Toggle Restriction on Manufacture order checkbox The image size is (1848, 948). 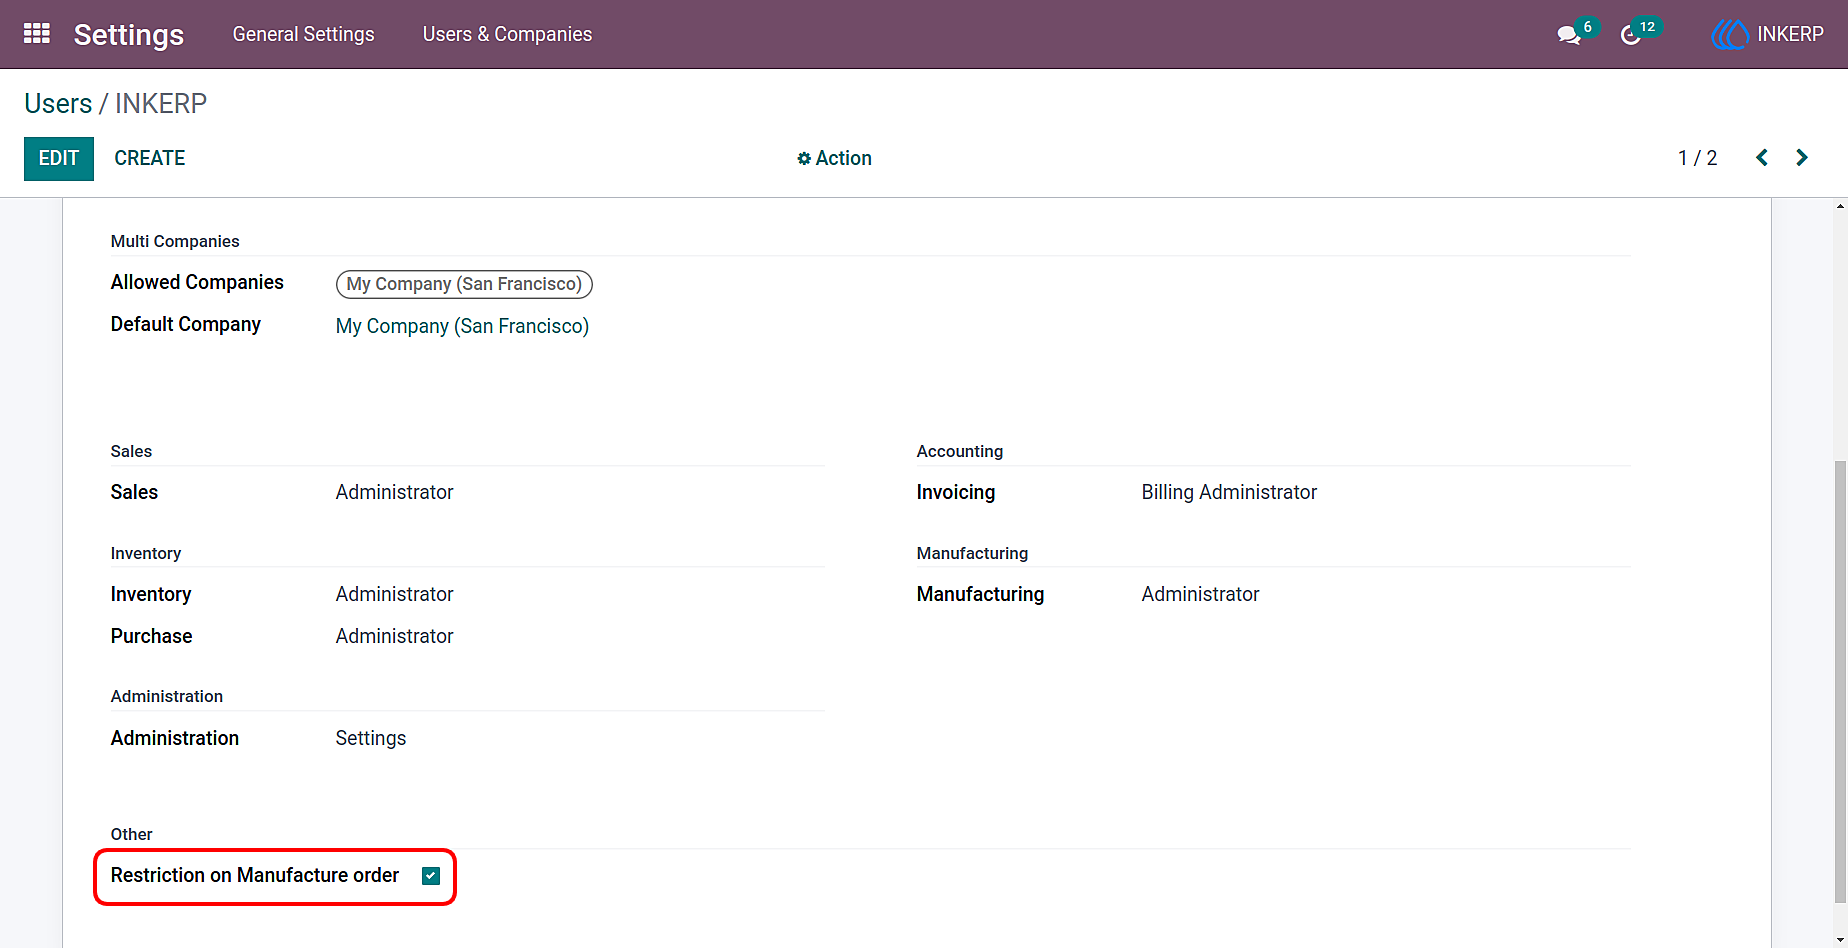point(431,876)
